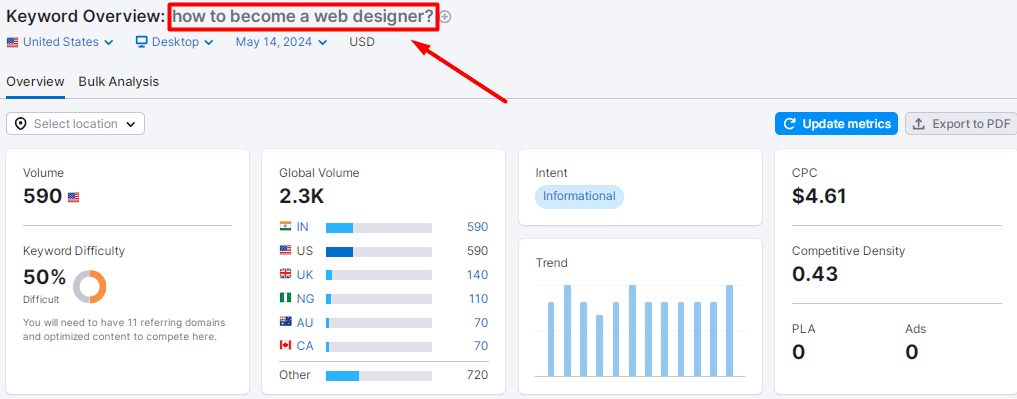Switch to the Overview tab
1017x399 pixels.
click(x=36, y=82)
